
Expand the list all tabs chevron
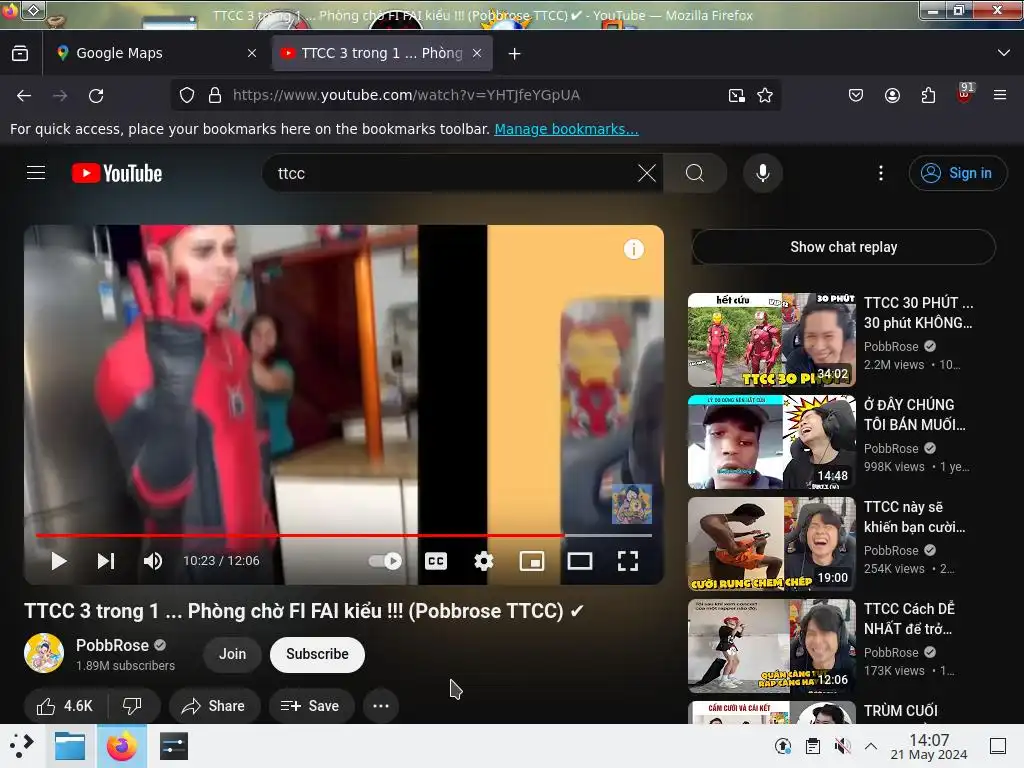click(1004, 54)
